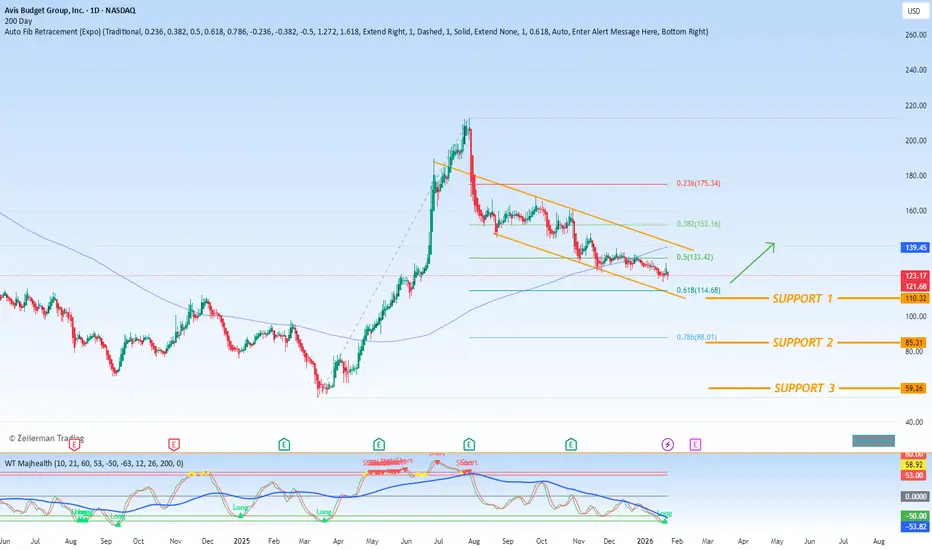Viewport: 932px width, 550px height.
Task: Click the purple lightning bolt event icon
Action: click(667, 444)
